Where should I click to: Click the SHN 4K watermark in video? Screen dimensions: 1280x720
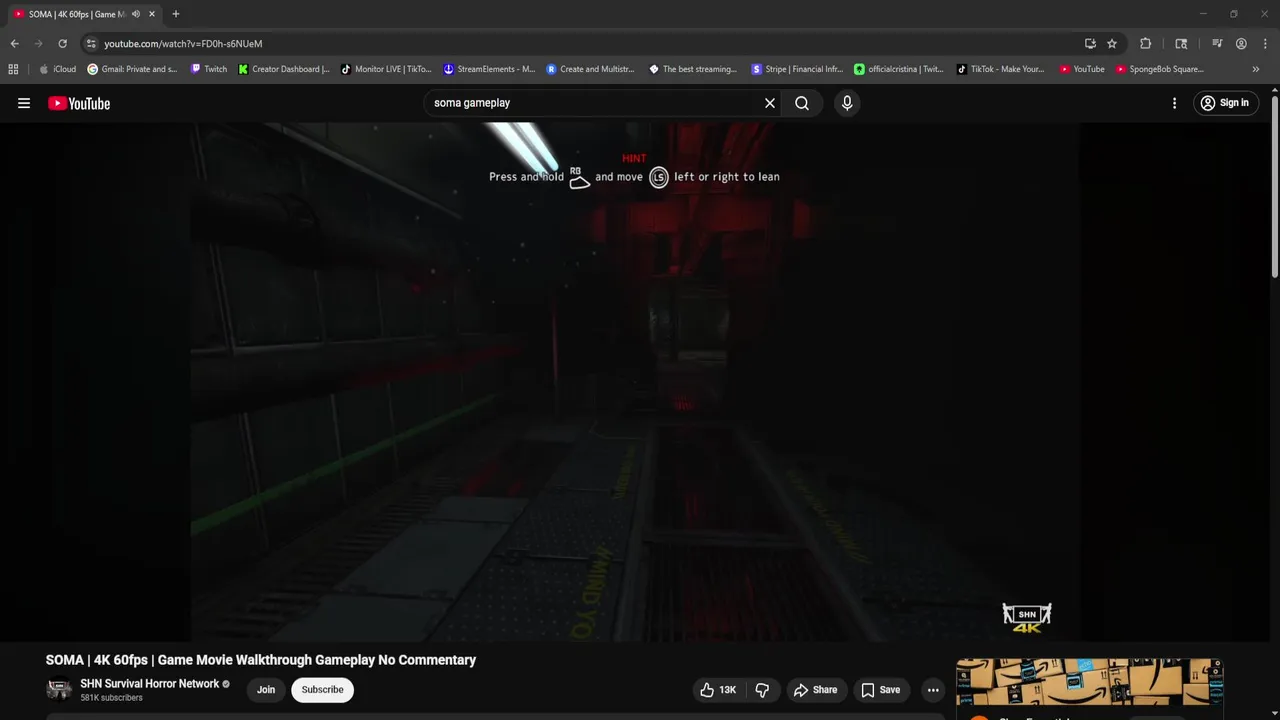pyautogui.click(x=1027, y=618)
